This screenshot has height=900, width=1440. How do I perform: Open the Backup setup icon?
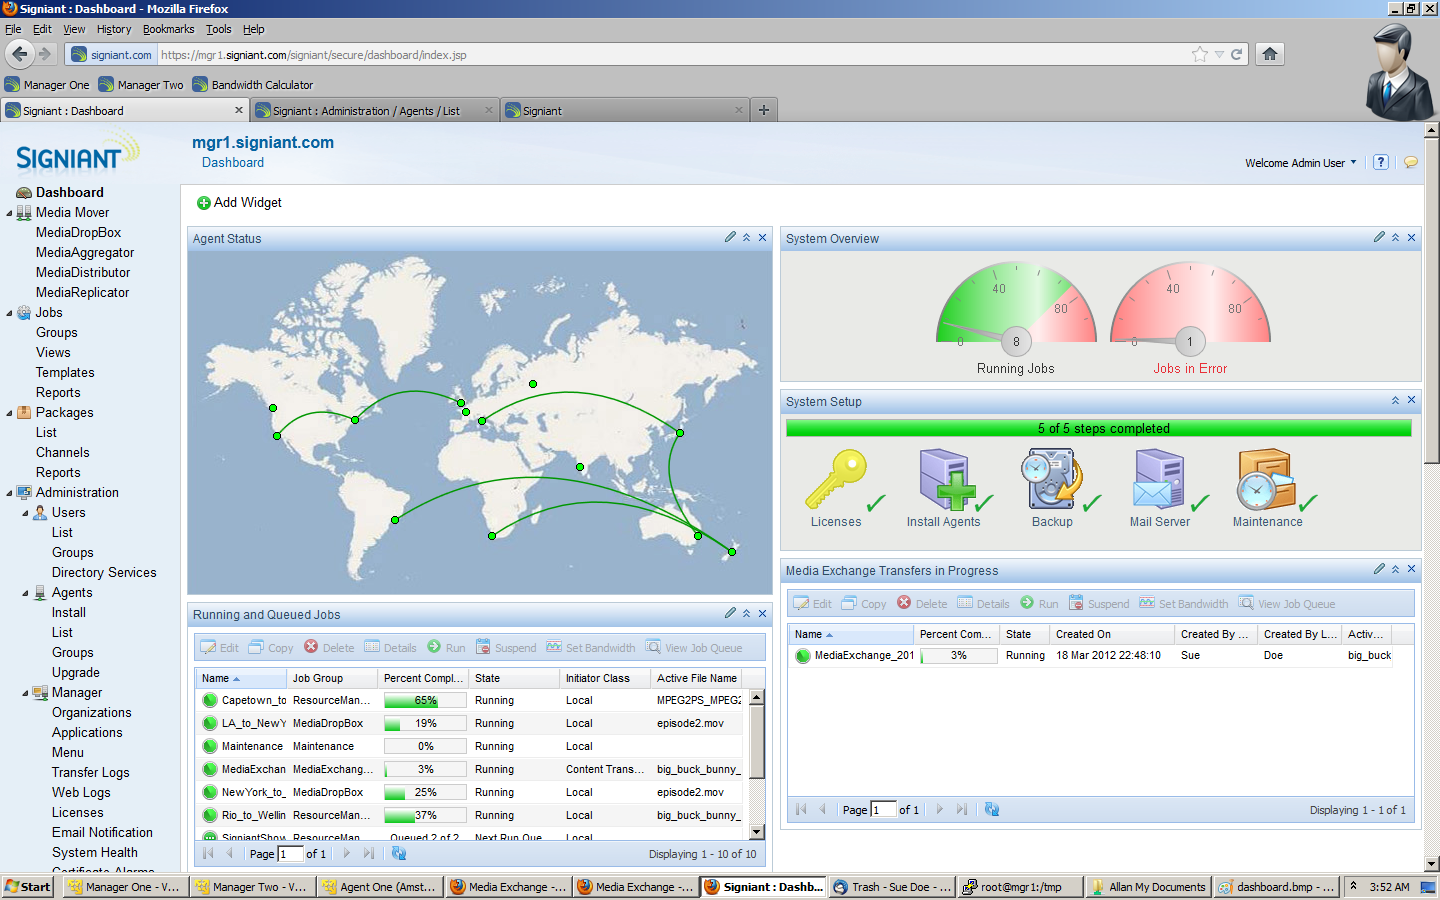point(1052,480)
